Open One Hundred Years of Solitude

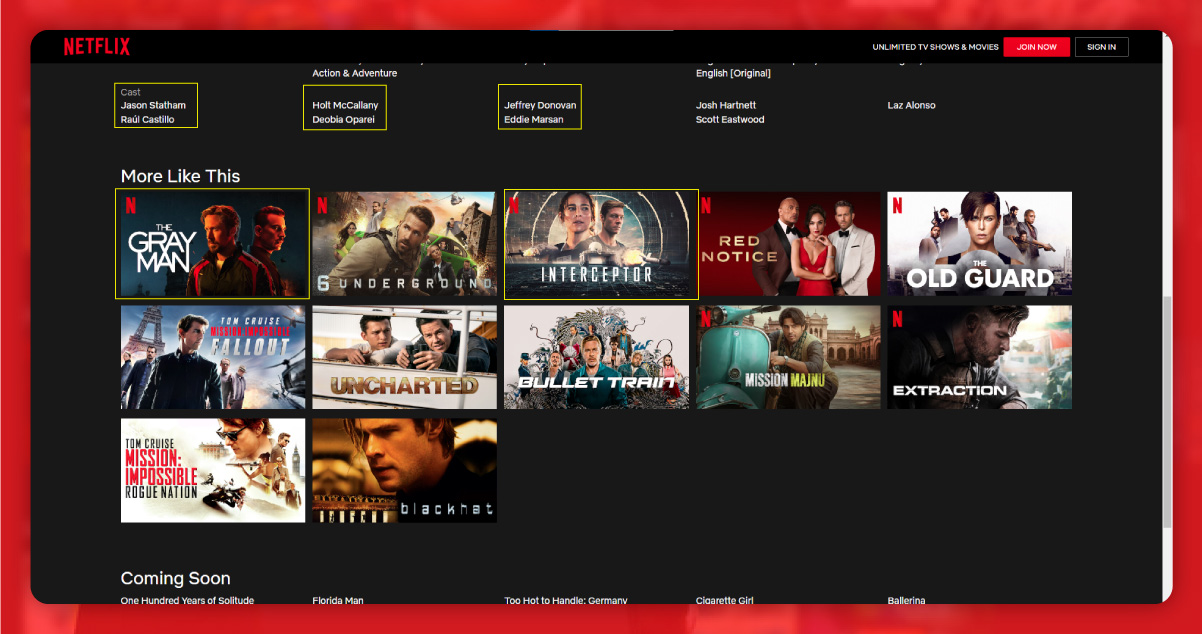click(187, 600)
